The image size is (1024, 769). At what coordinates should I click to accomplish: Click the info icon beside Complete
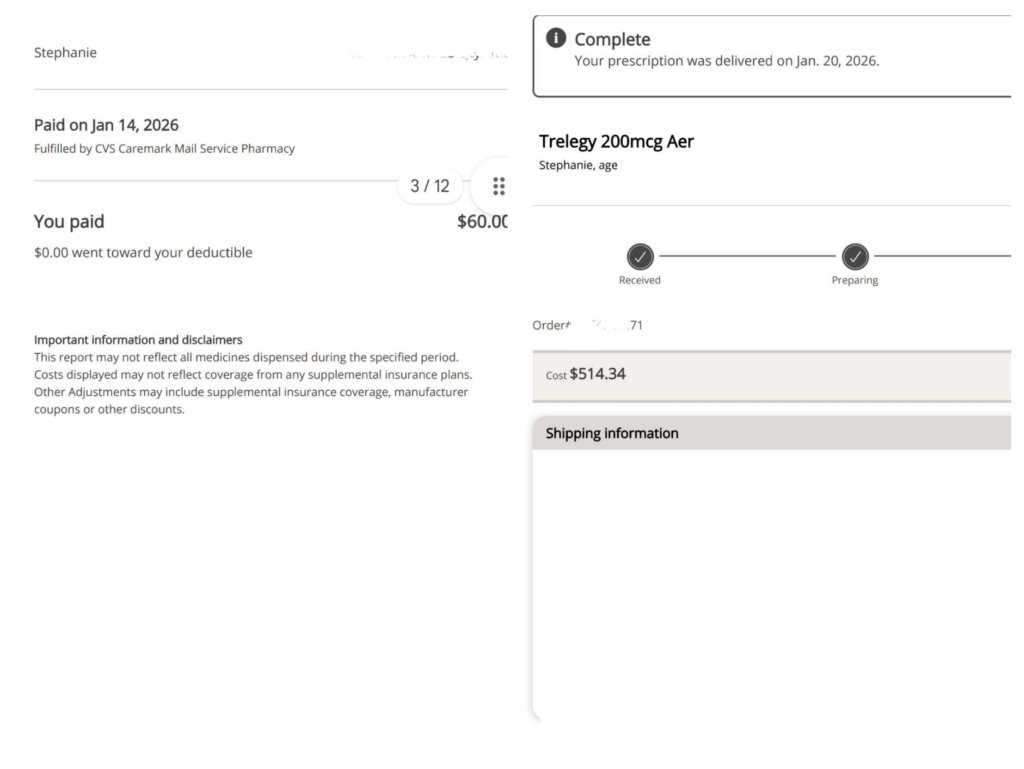pyautogui.click(x=555, y=40)
